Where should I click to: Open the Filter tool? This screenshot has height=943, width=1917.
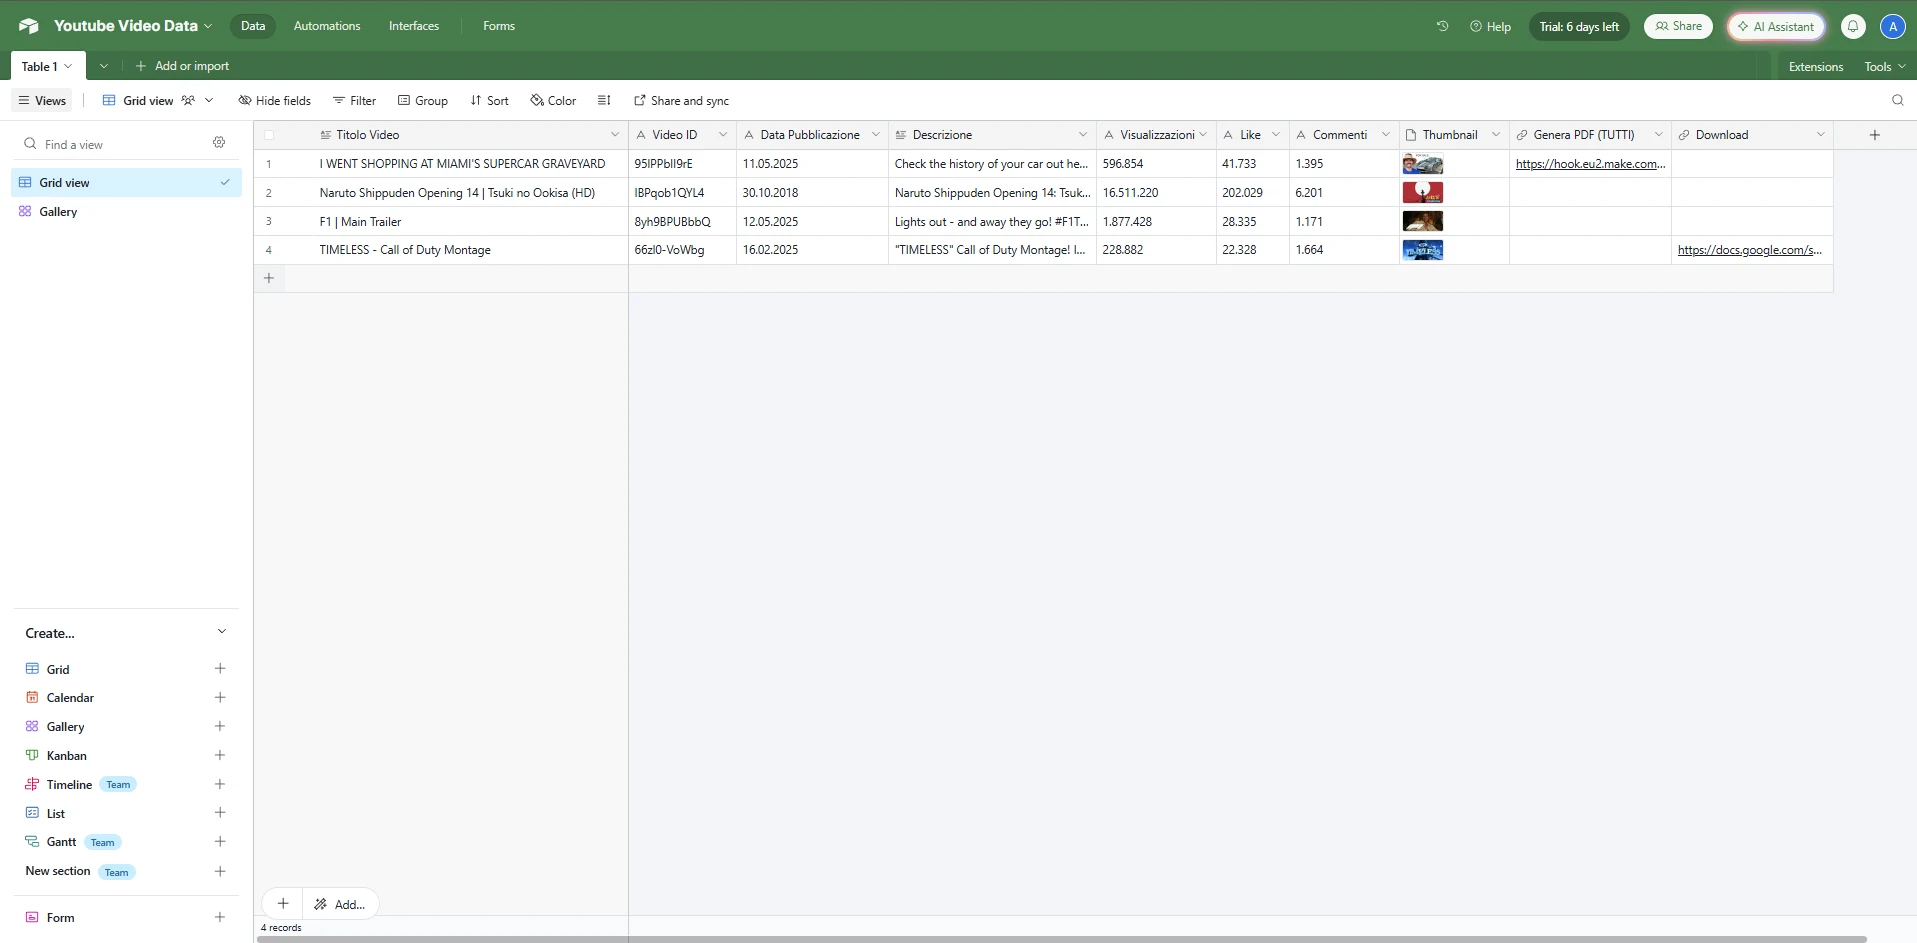355,100
